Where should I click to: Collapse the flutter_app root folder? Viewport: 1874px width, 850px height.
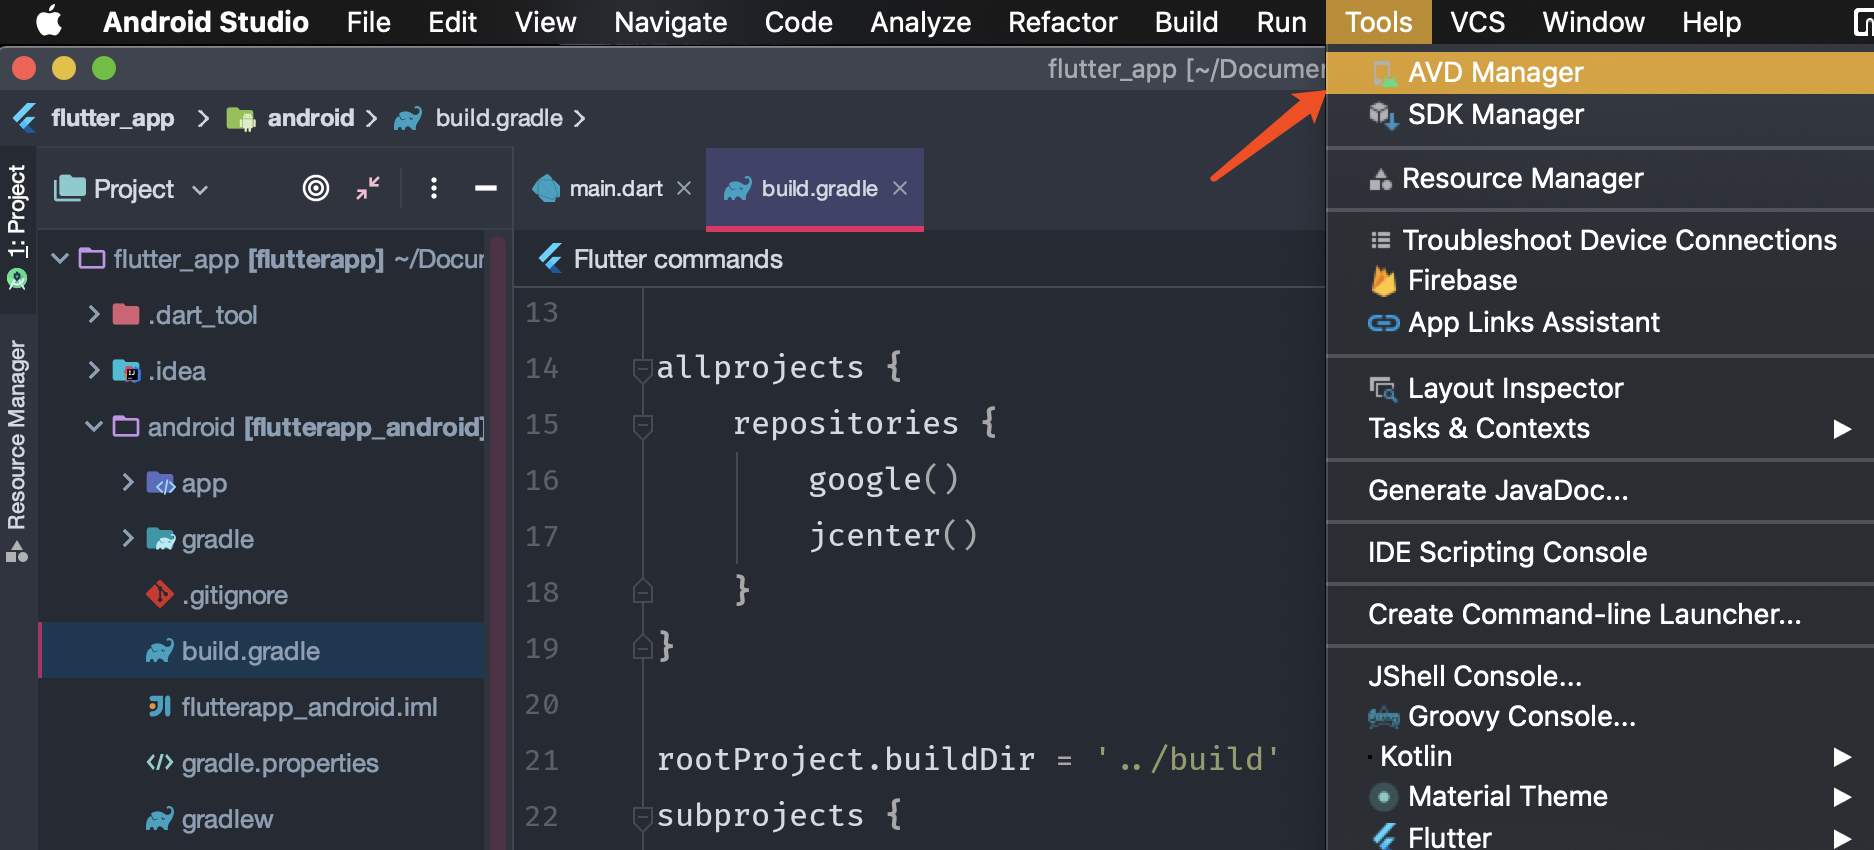point(60,259)
